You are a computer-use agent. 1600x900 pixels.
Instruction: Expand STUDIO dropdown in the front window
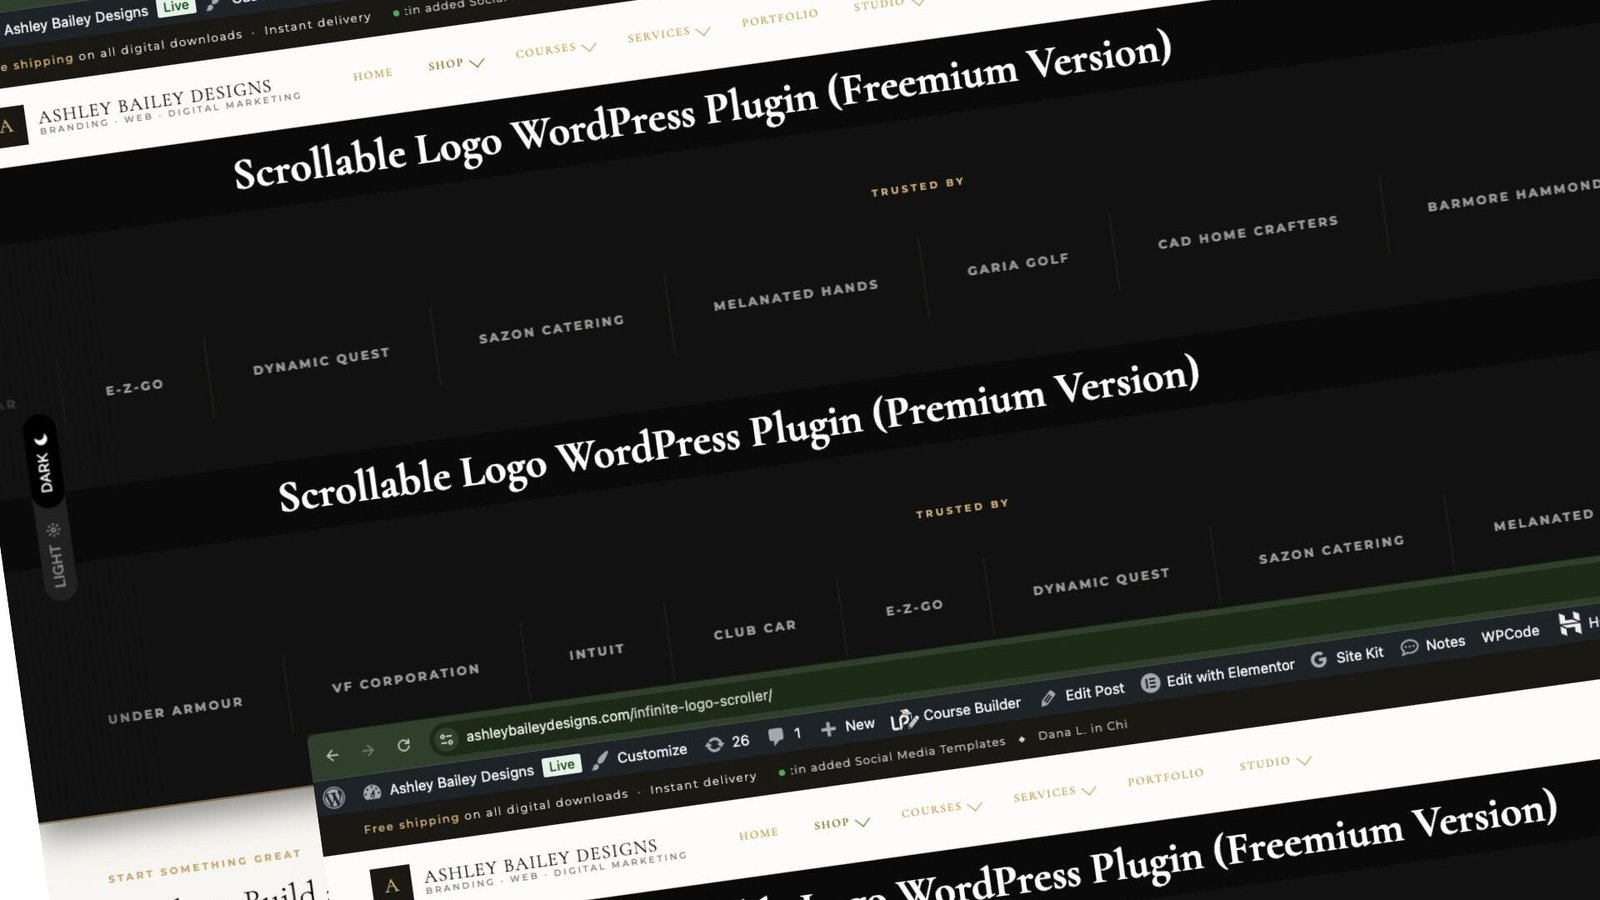coord(1275,762)
